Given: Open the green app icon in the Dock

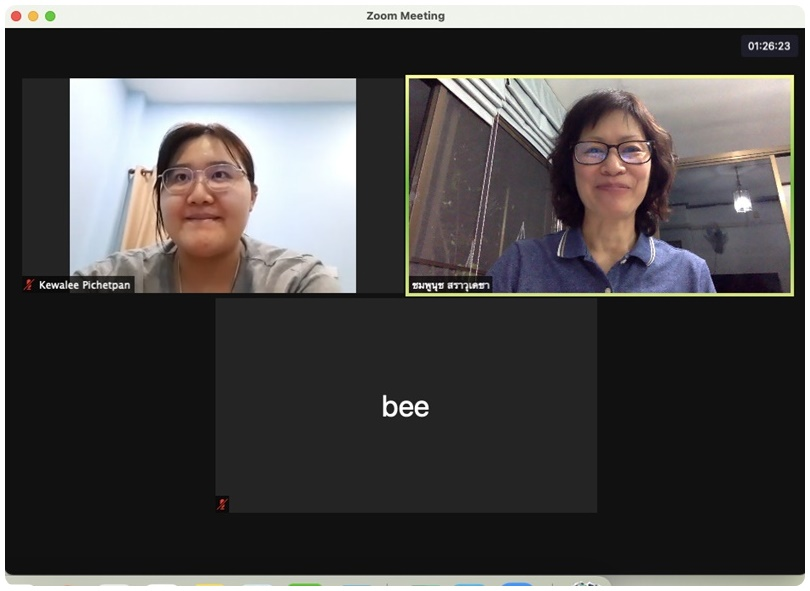Looking at the screenshot, I should coord(305,586).
